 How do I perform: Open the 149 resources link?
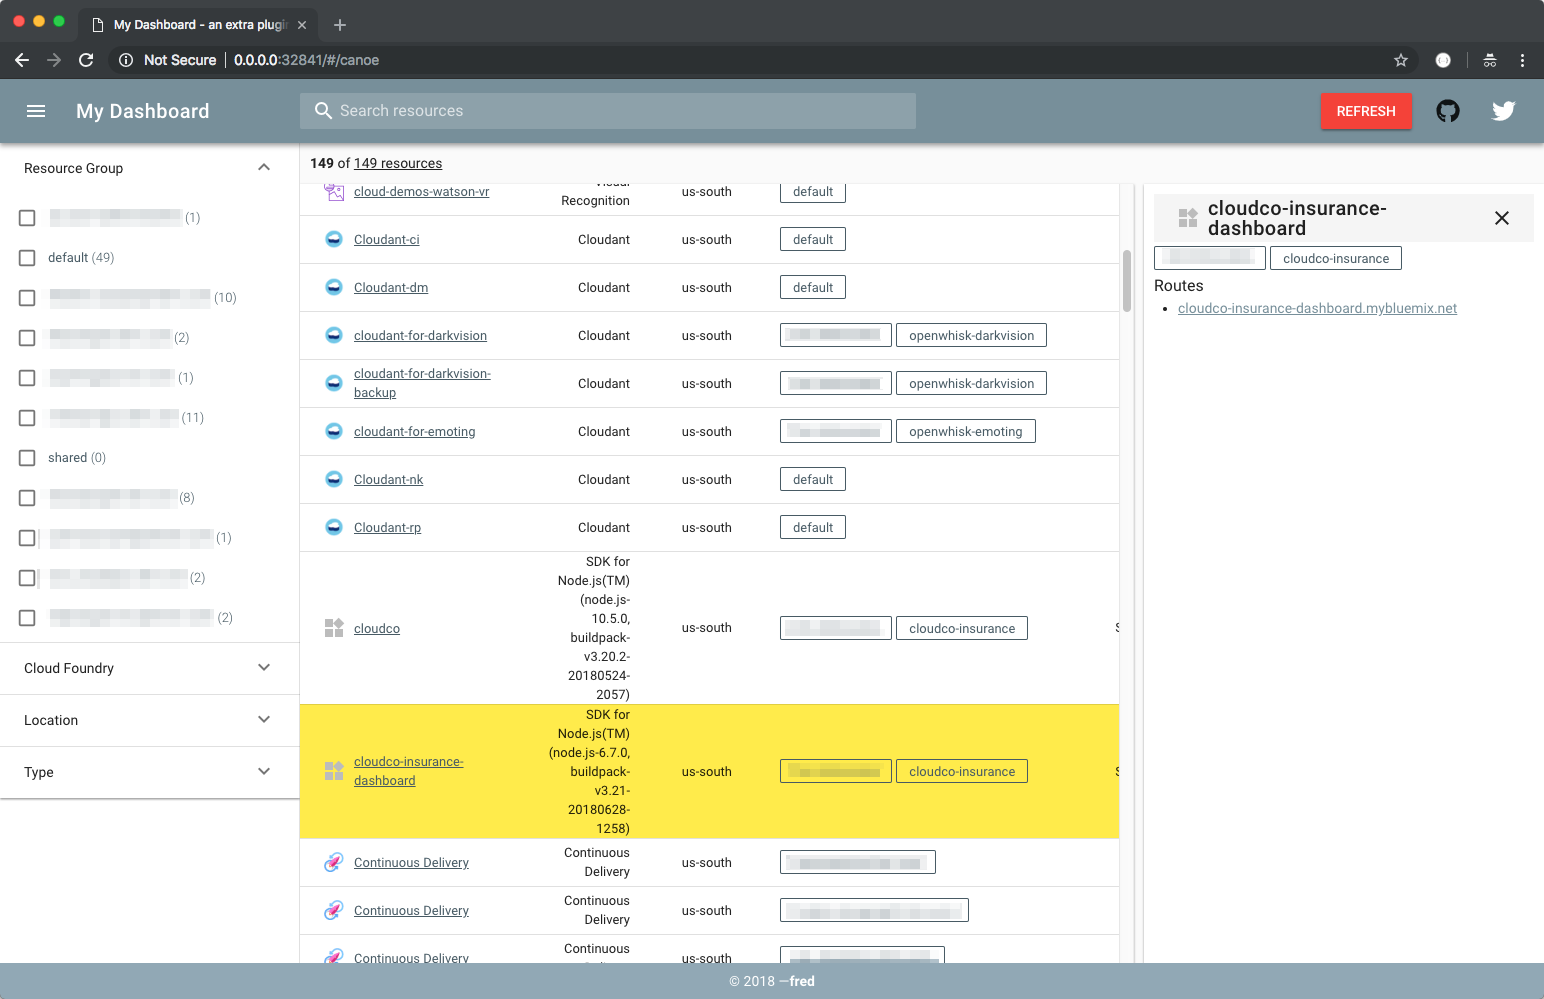pos(397,163)
